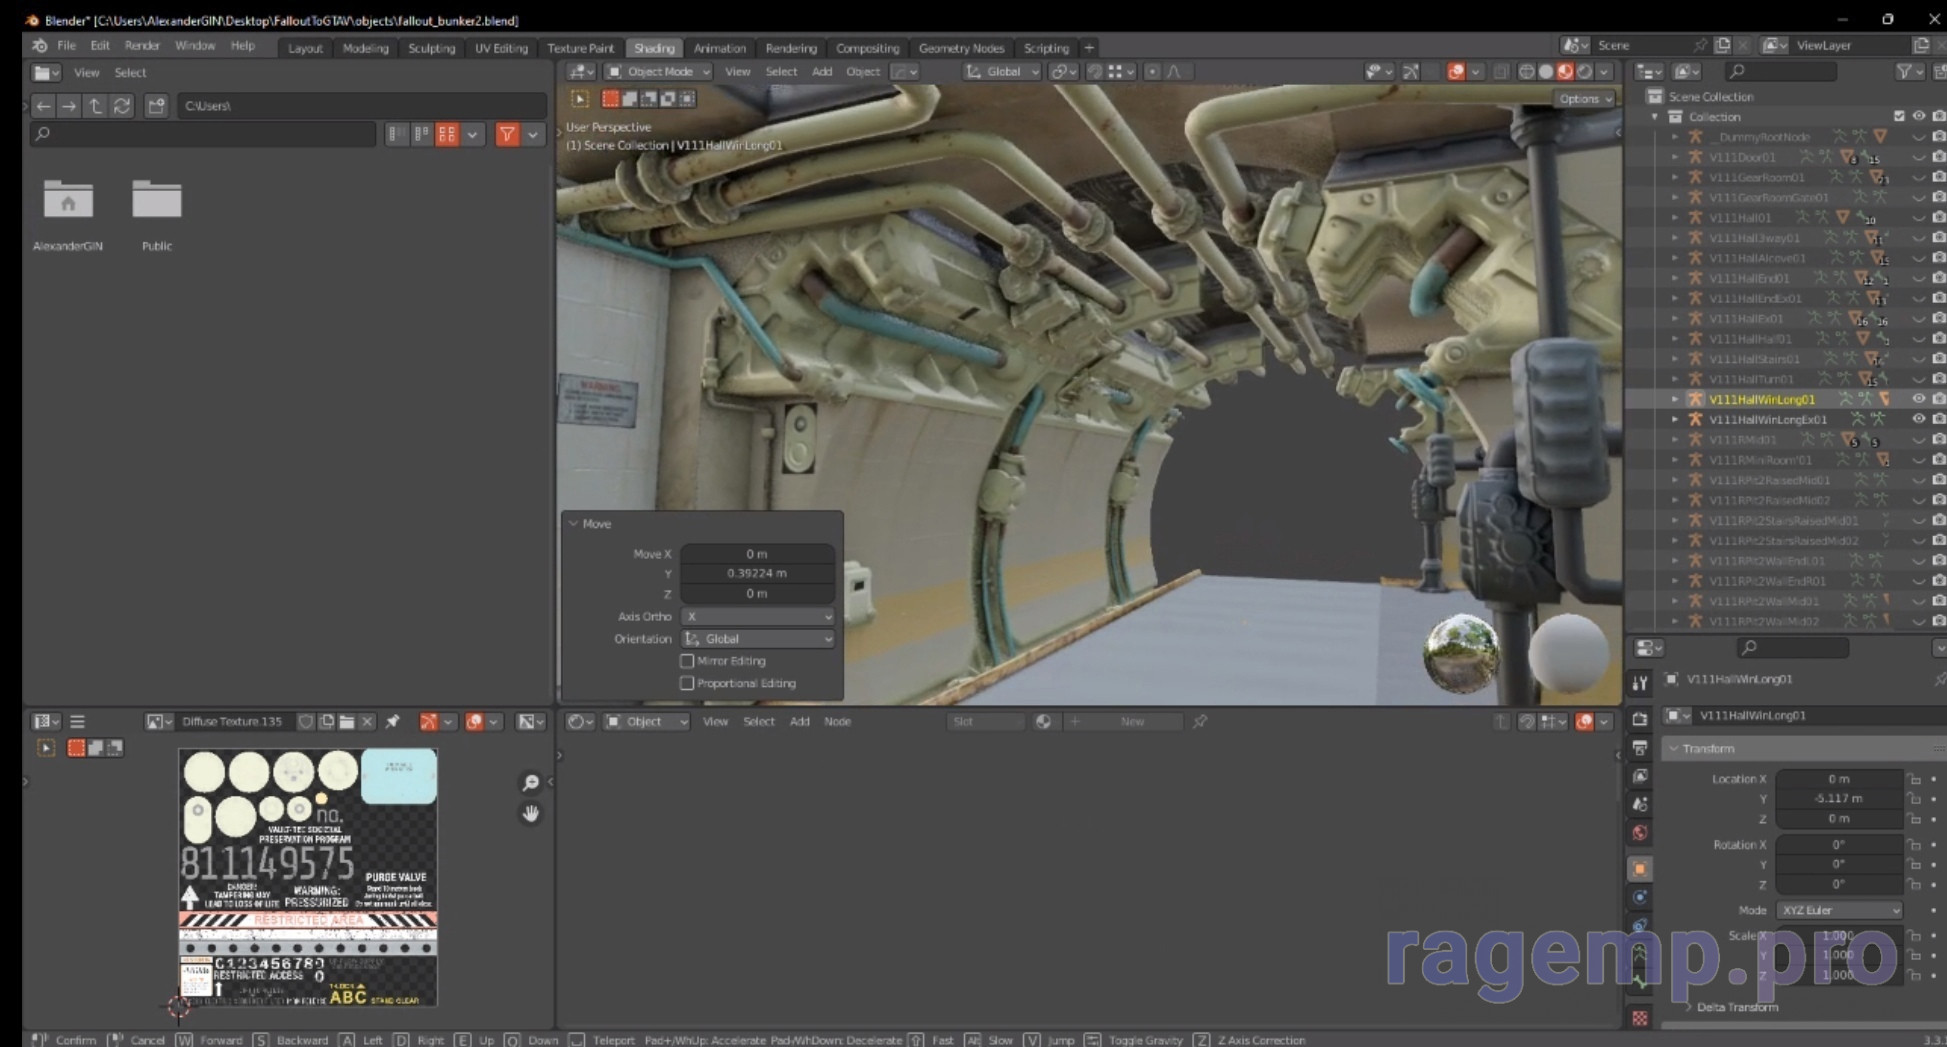Toggle visibility eye of V111HallWinLong01

click(x=1918, y=399)
